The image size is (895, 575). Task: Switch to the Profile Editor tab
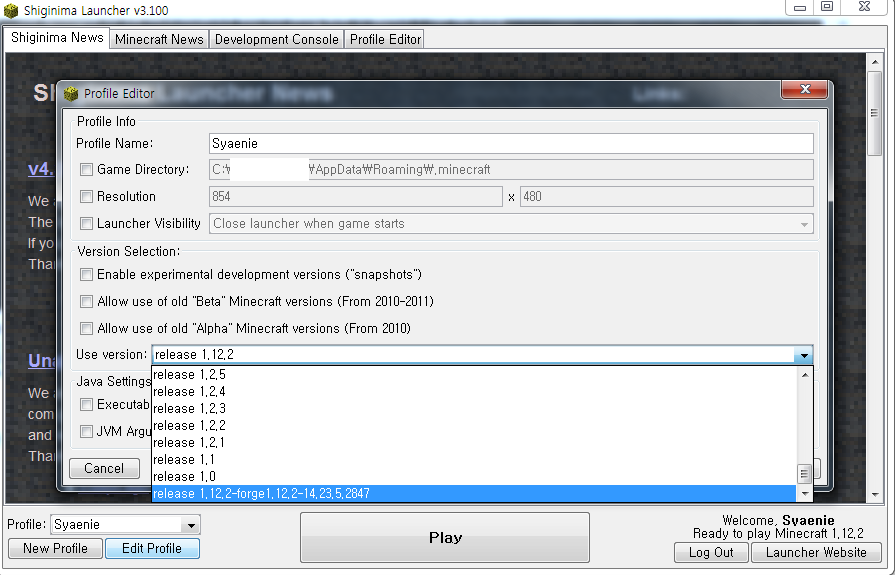point(385,39)
